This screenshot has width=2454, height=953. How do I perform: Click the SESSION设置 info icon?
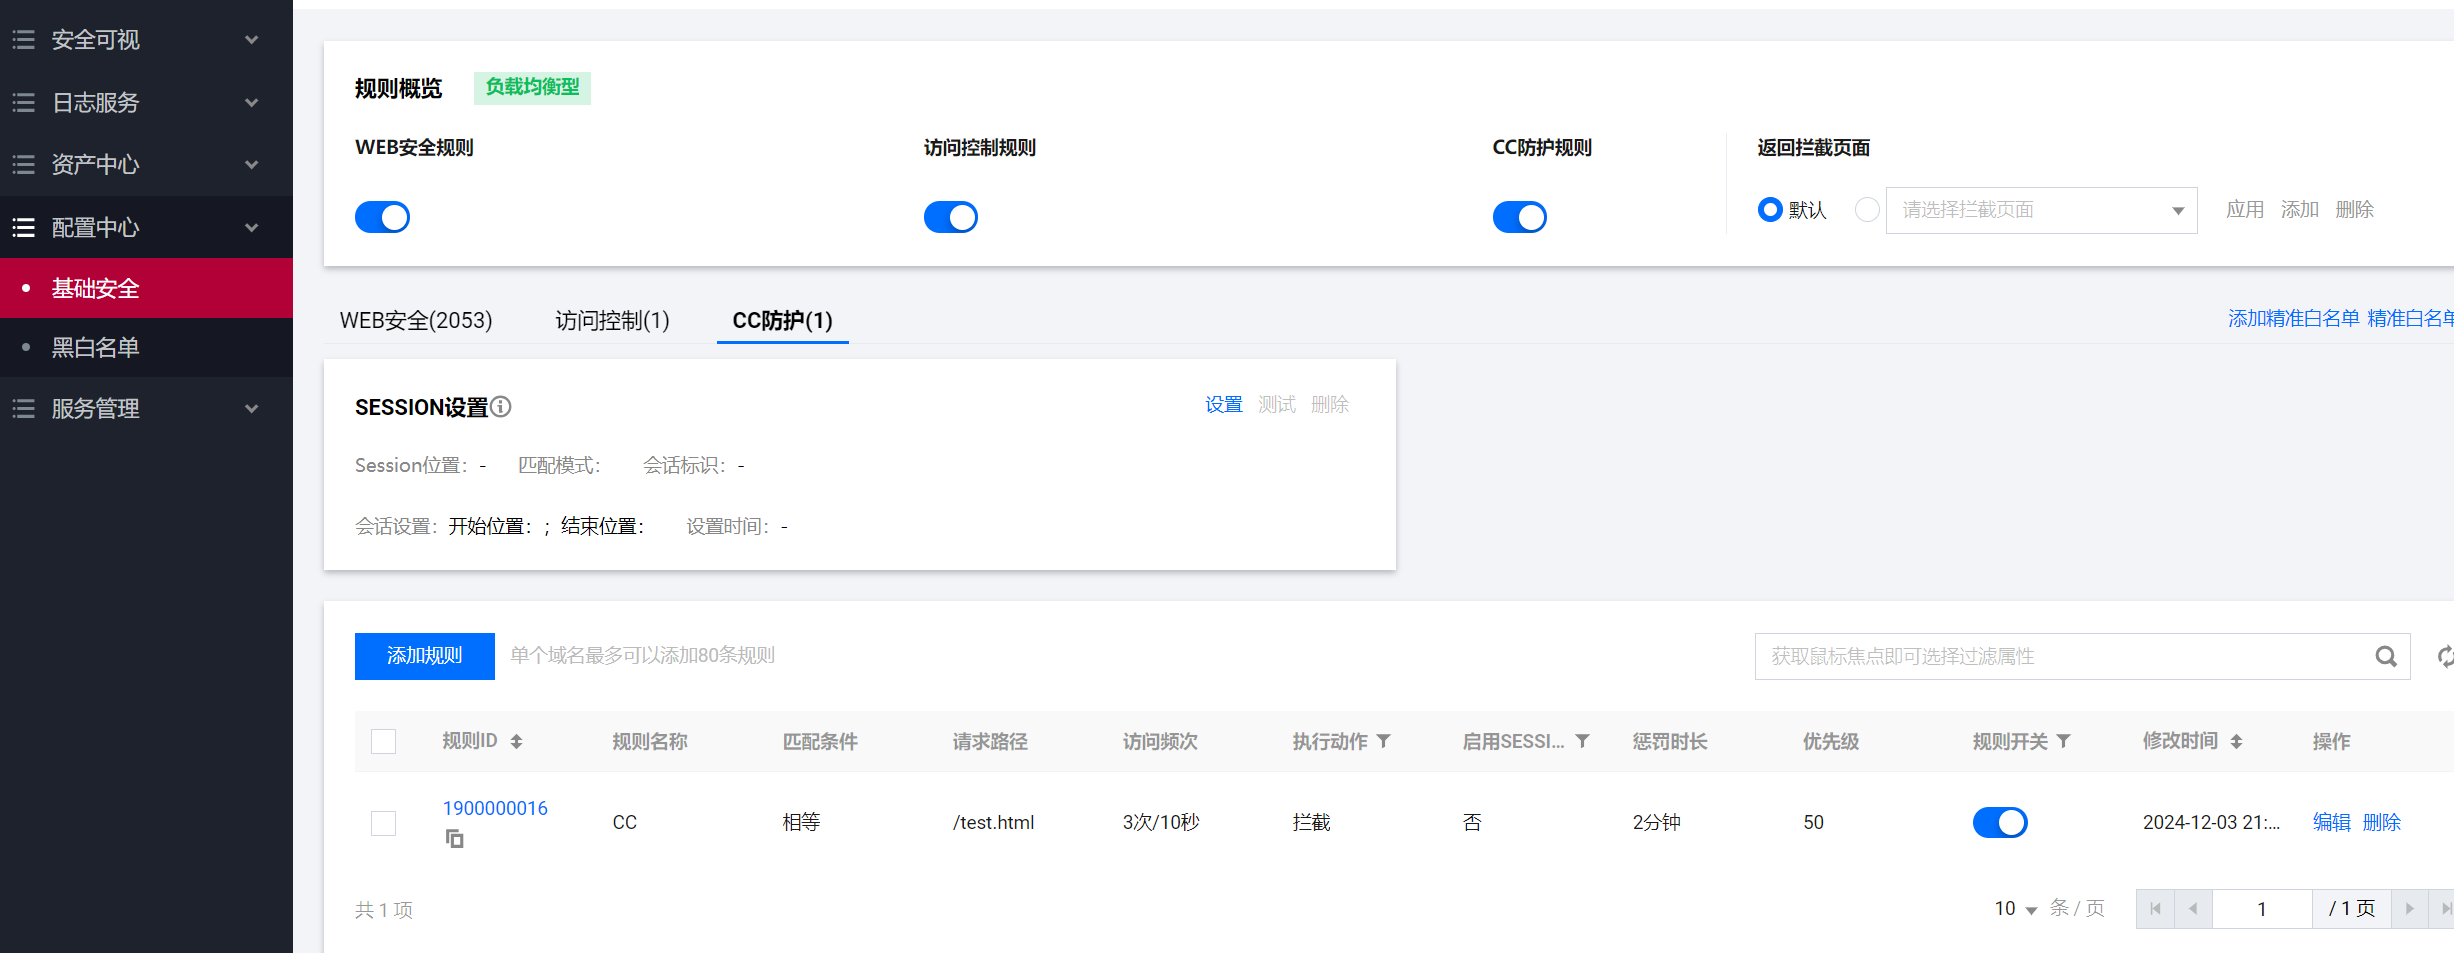point(501,407)
